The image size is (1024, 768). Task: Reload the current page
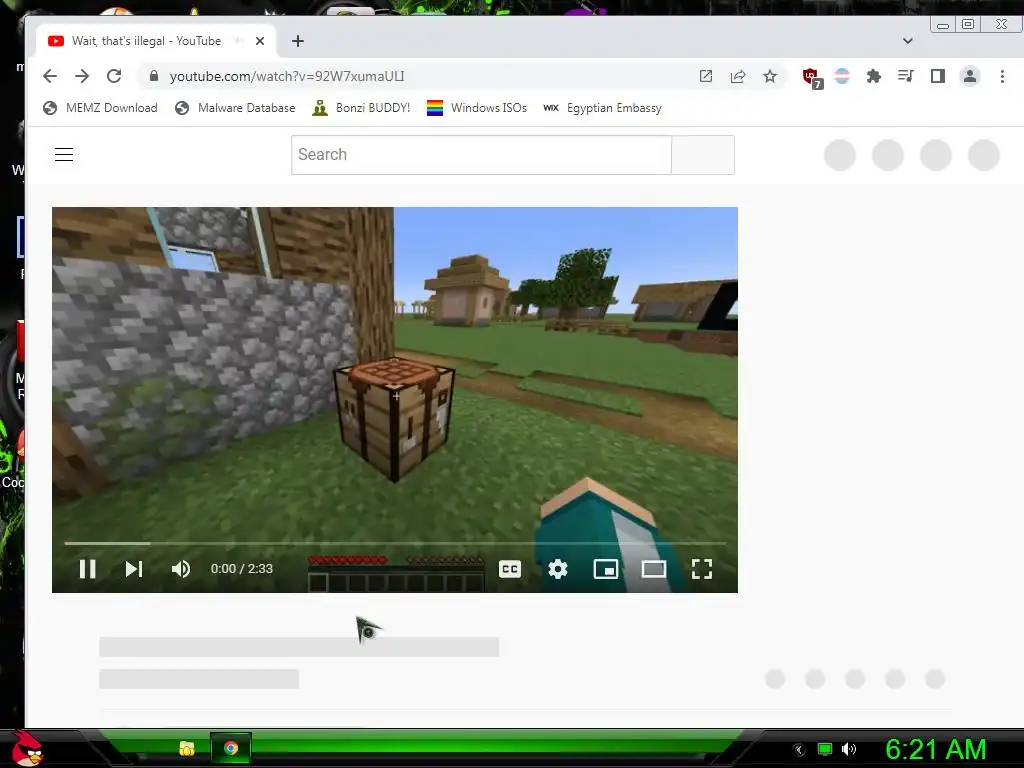[x=114, y=76]
